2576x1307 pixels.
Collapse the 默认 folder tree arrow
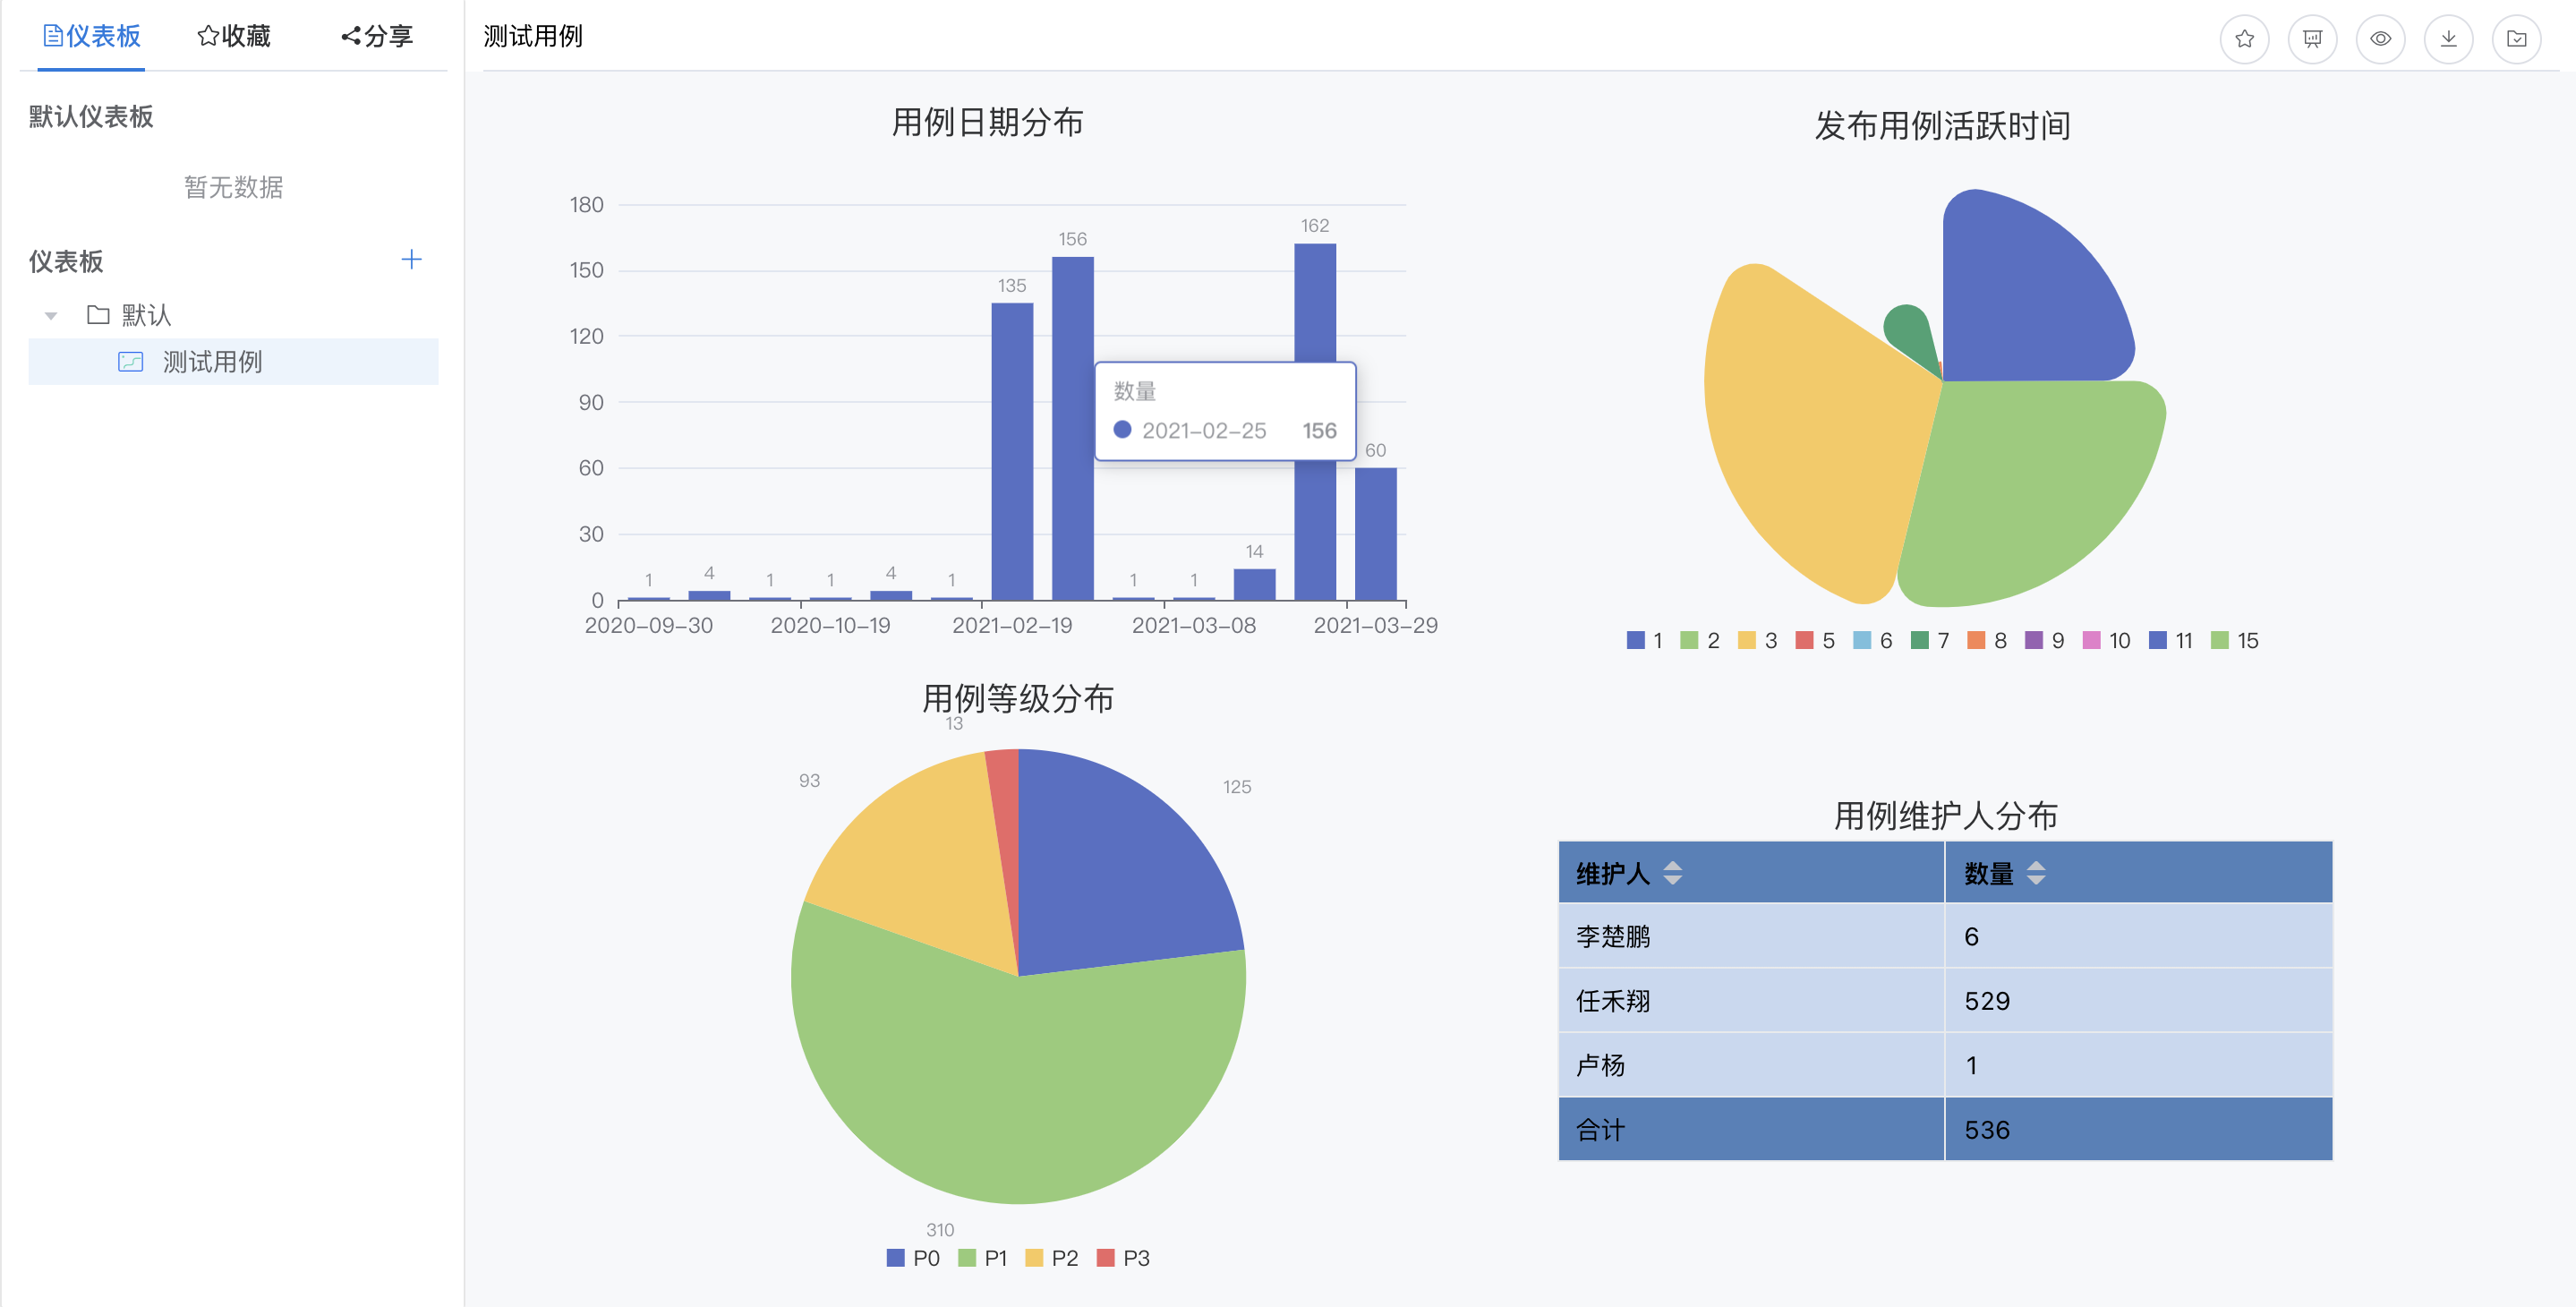click(x=51, y=316)
